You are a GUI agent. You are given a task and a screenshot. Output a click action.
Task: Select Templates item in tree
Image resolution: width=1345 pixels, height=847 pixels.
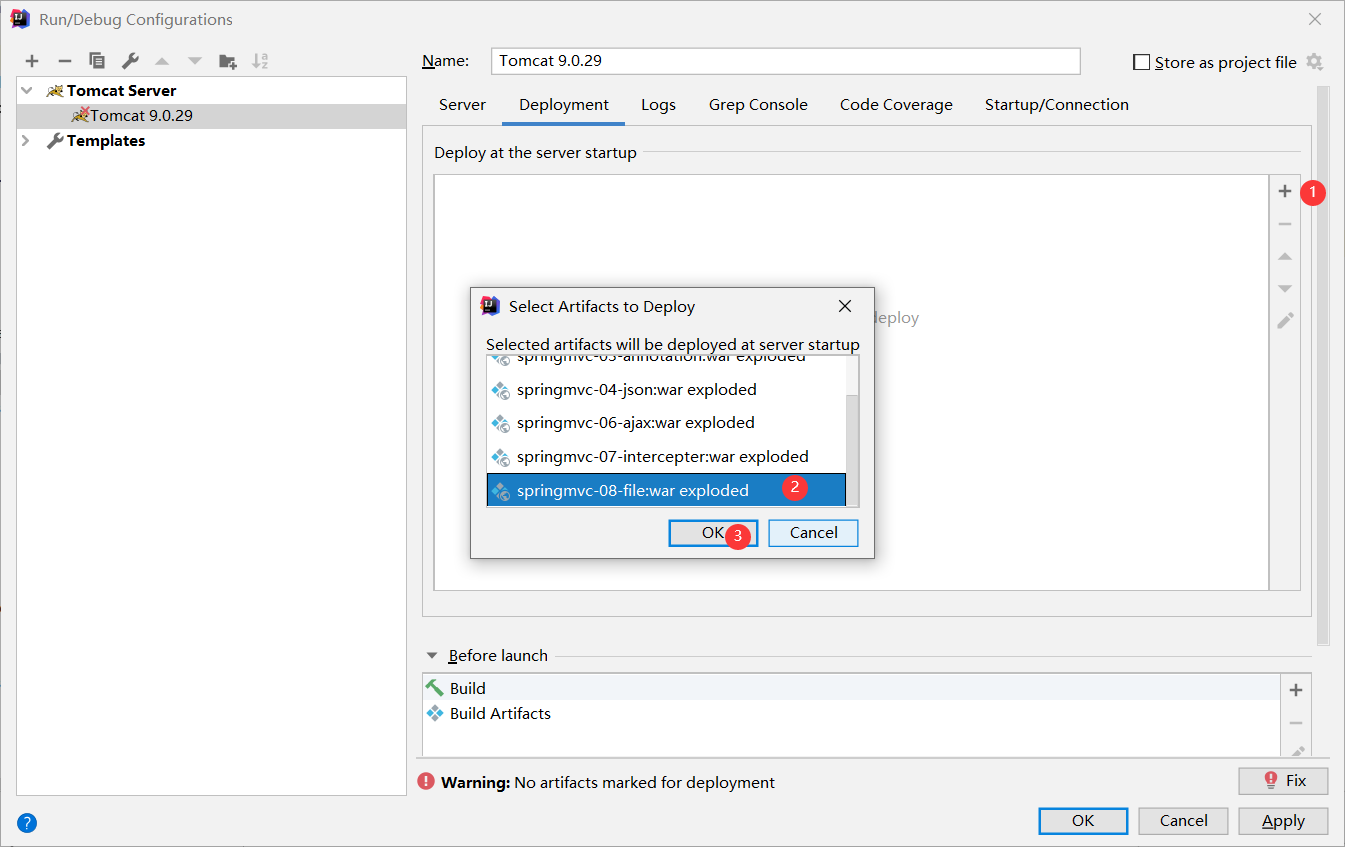pos(106,141)
